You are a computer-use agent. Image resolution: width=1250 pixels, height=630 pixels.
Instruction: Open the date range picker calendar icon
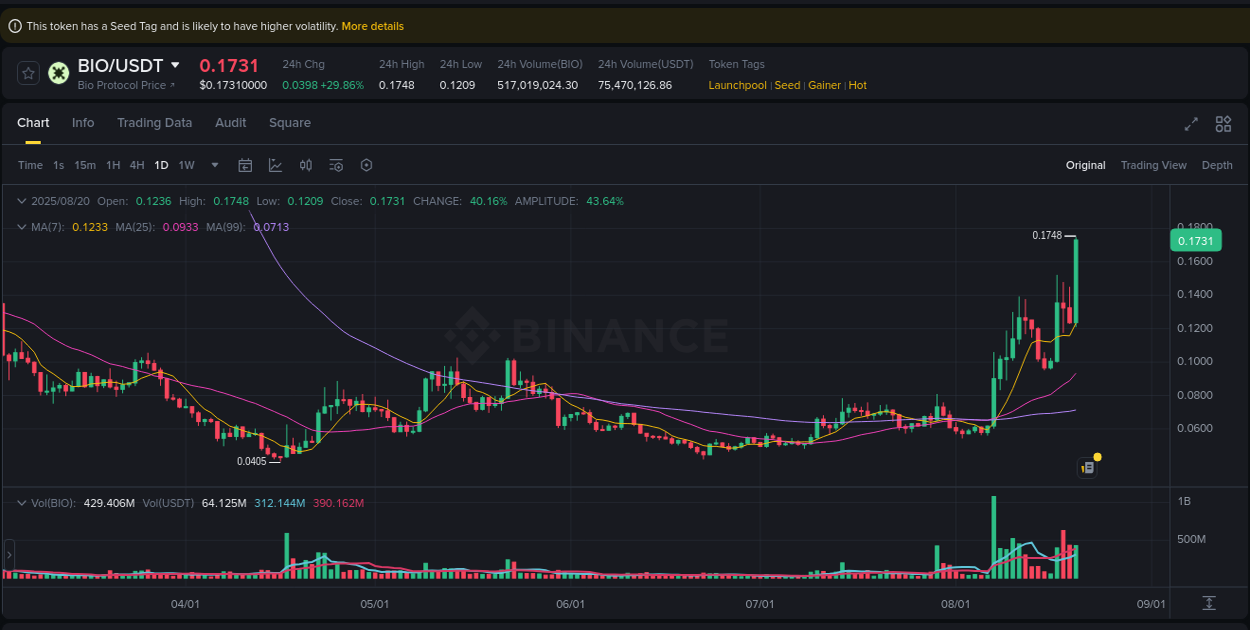(245, 165)
